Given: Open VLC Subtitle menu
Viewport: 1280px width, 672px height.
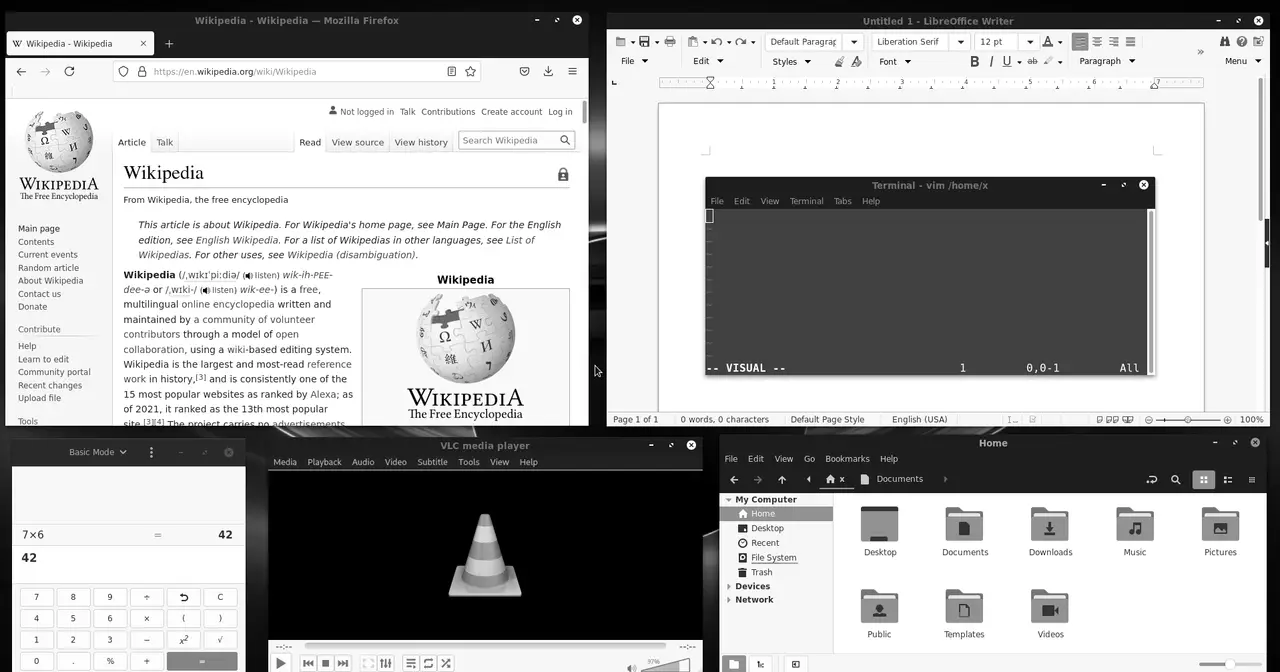Looking at the screenshot, I should click(432, 462).
